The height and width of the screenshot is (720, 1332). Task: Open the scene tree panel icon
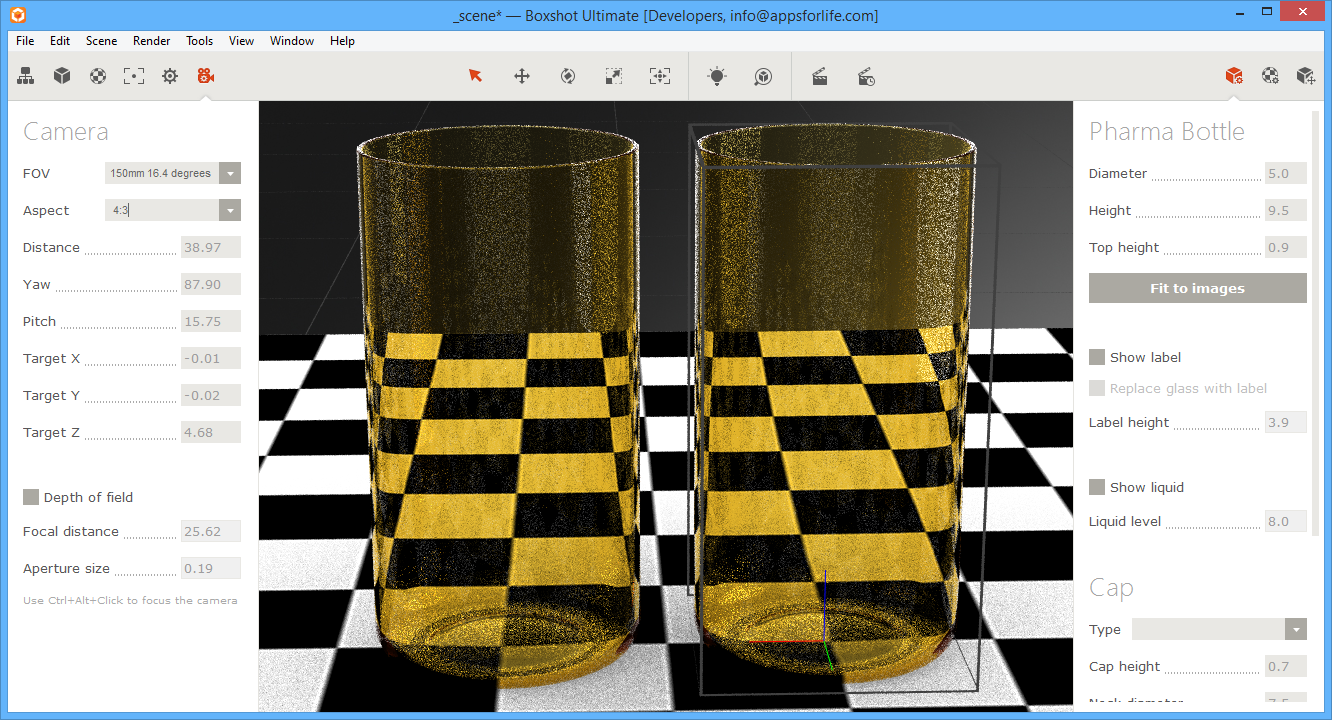(26, 76)
